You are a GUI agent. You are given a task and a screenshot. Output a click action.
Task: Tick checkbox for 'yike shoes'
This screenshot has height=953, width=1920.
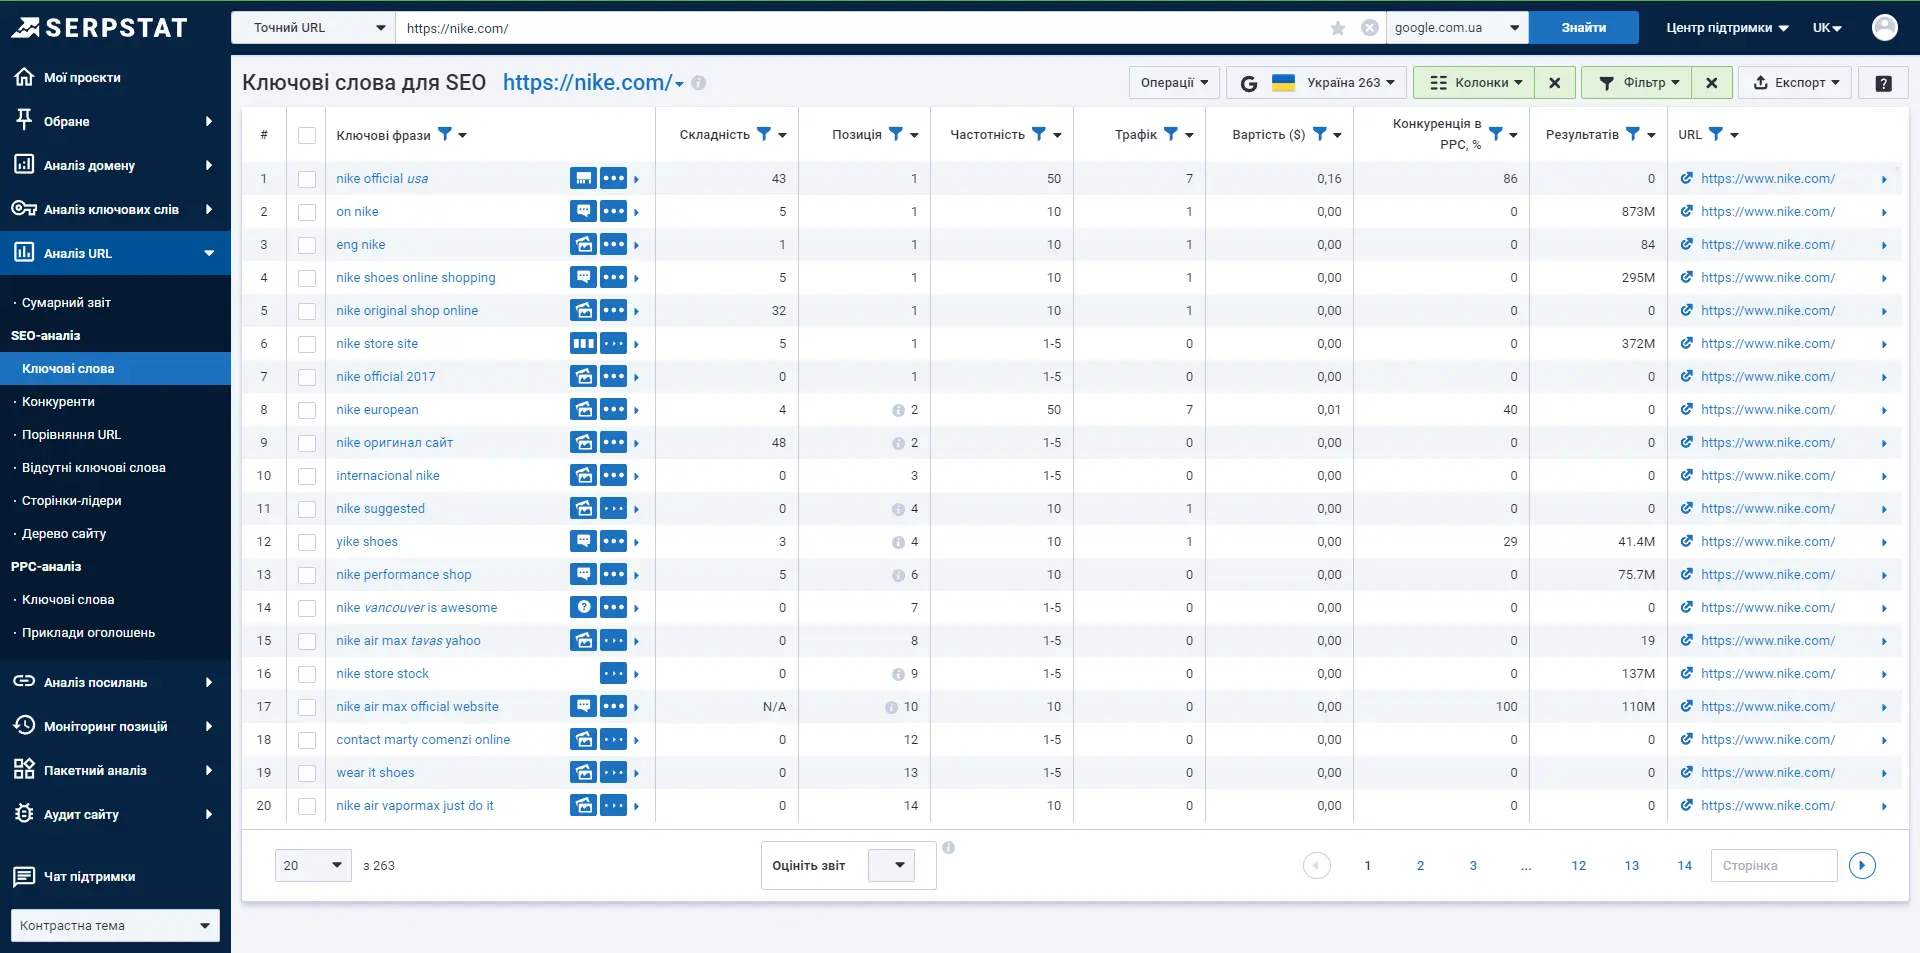[x=307, y=542]
